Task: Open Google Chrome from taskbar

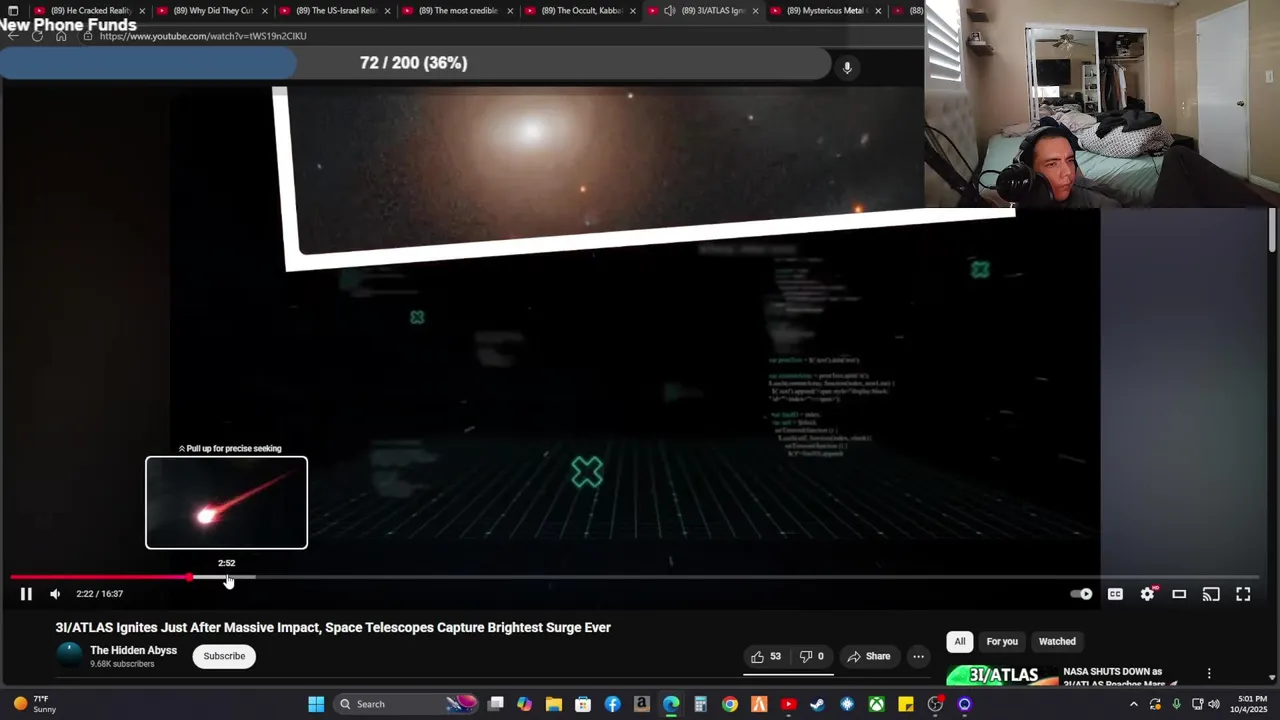Action: tap(730, 704)
